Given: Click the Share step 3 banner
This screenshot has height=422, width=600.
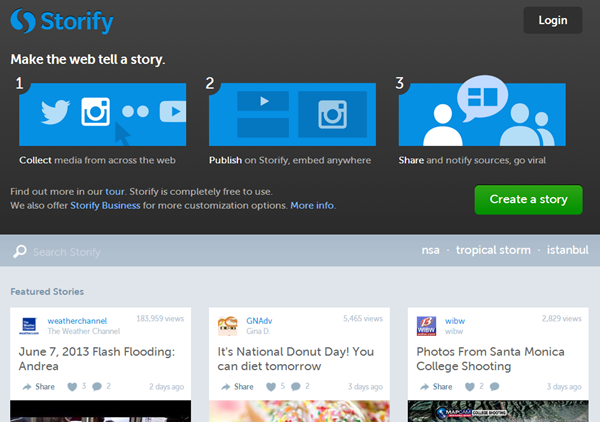Looking at the screenshot, I should pyautogui.click(x=482, y=114).
